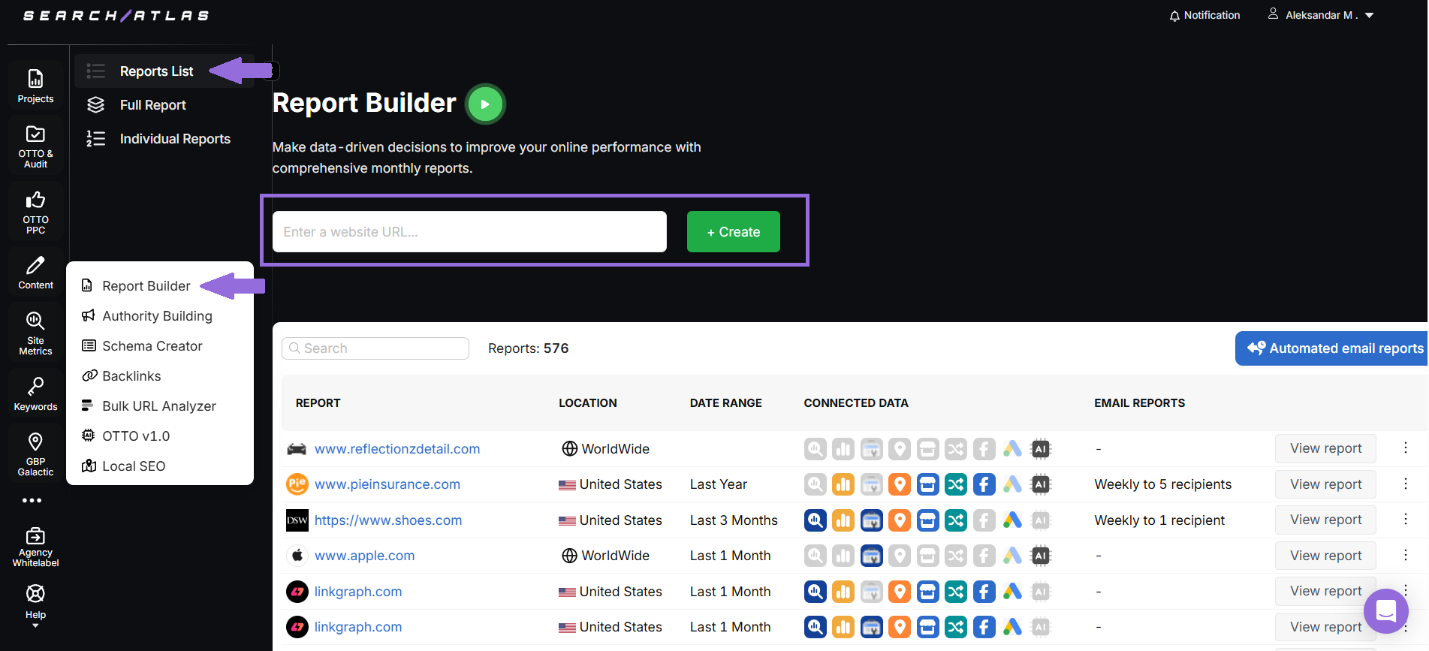
Task: Click orange analytics bars icon in pieinsurance.com row
Action: point(843,484)
